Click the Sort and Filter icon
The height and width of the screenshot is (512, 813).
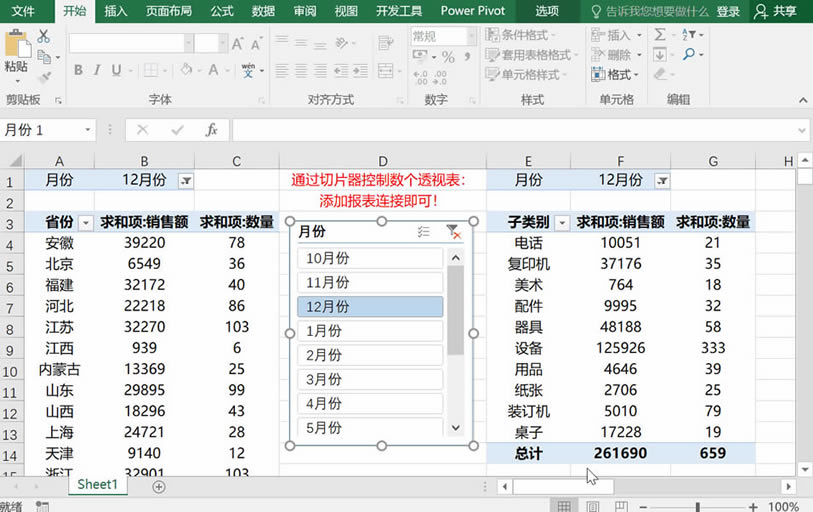690,35
